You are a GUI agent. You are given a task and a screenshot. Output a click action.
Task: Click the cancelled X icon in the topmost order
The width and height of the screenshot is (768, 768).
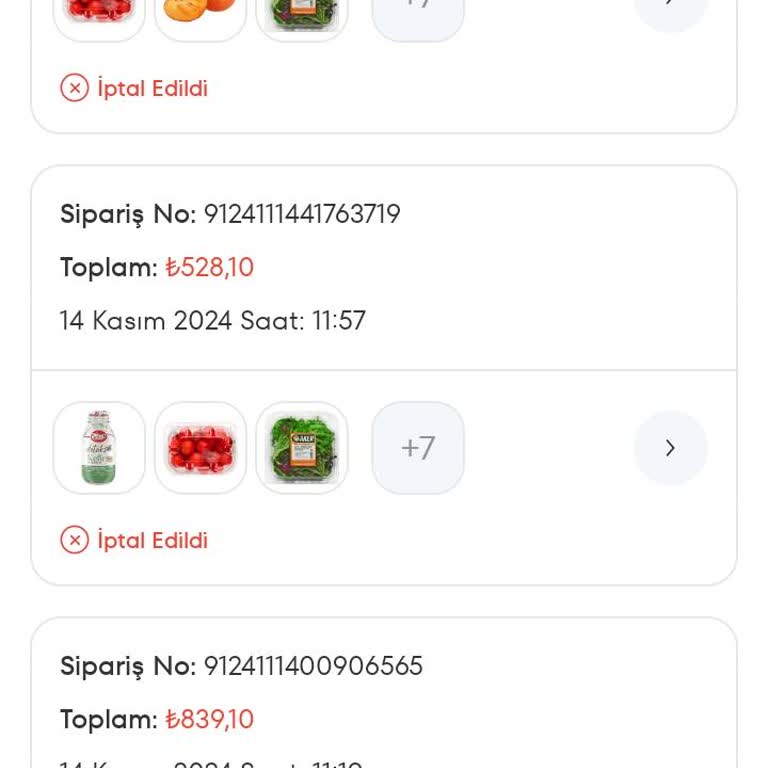tap(75, 88)
